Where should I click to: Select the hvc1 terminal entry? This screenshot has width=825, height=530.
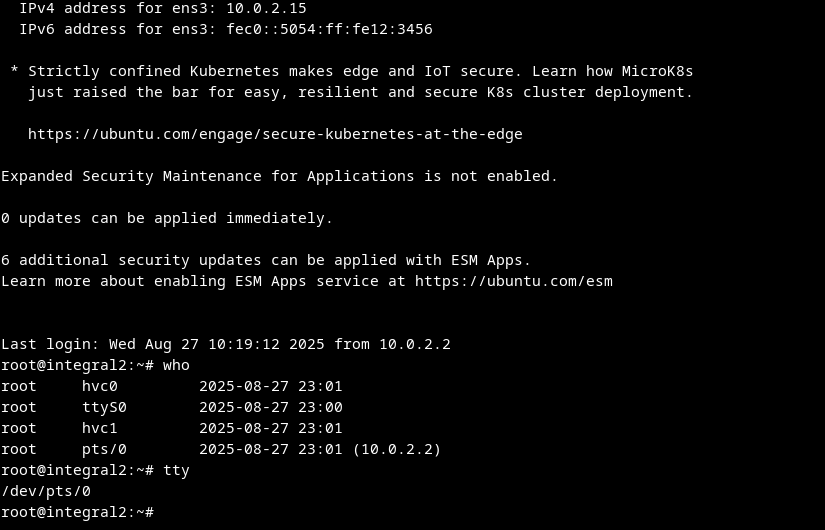pyautogui.click(x=100, y=428)
